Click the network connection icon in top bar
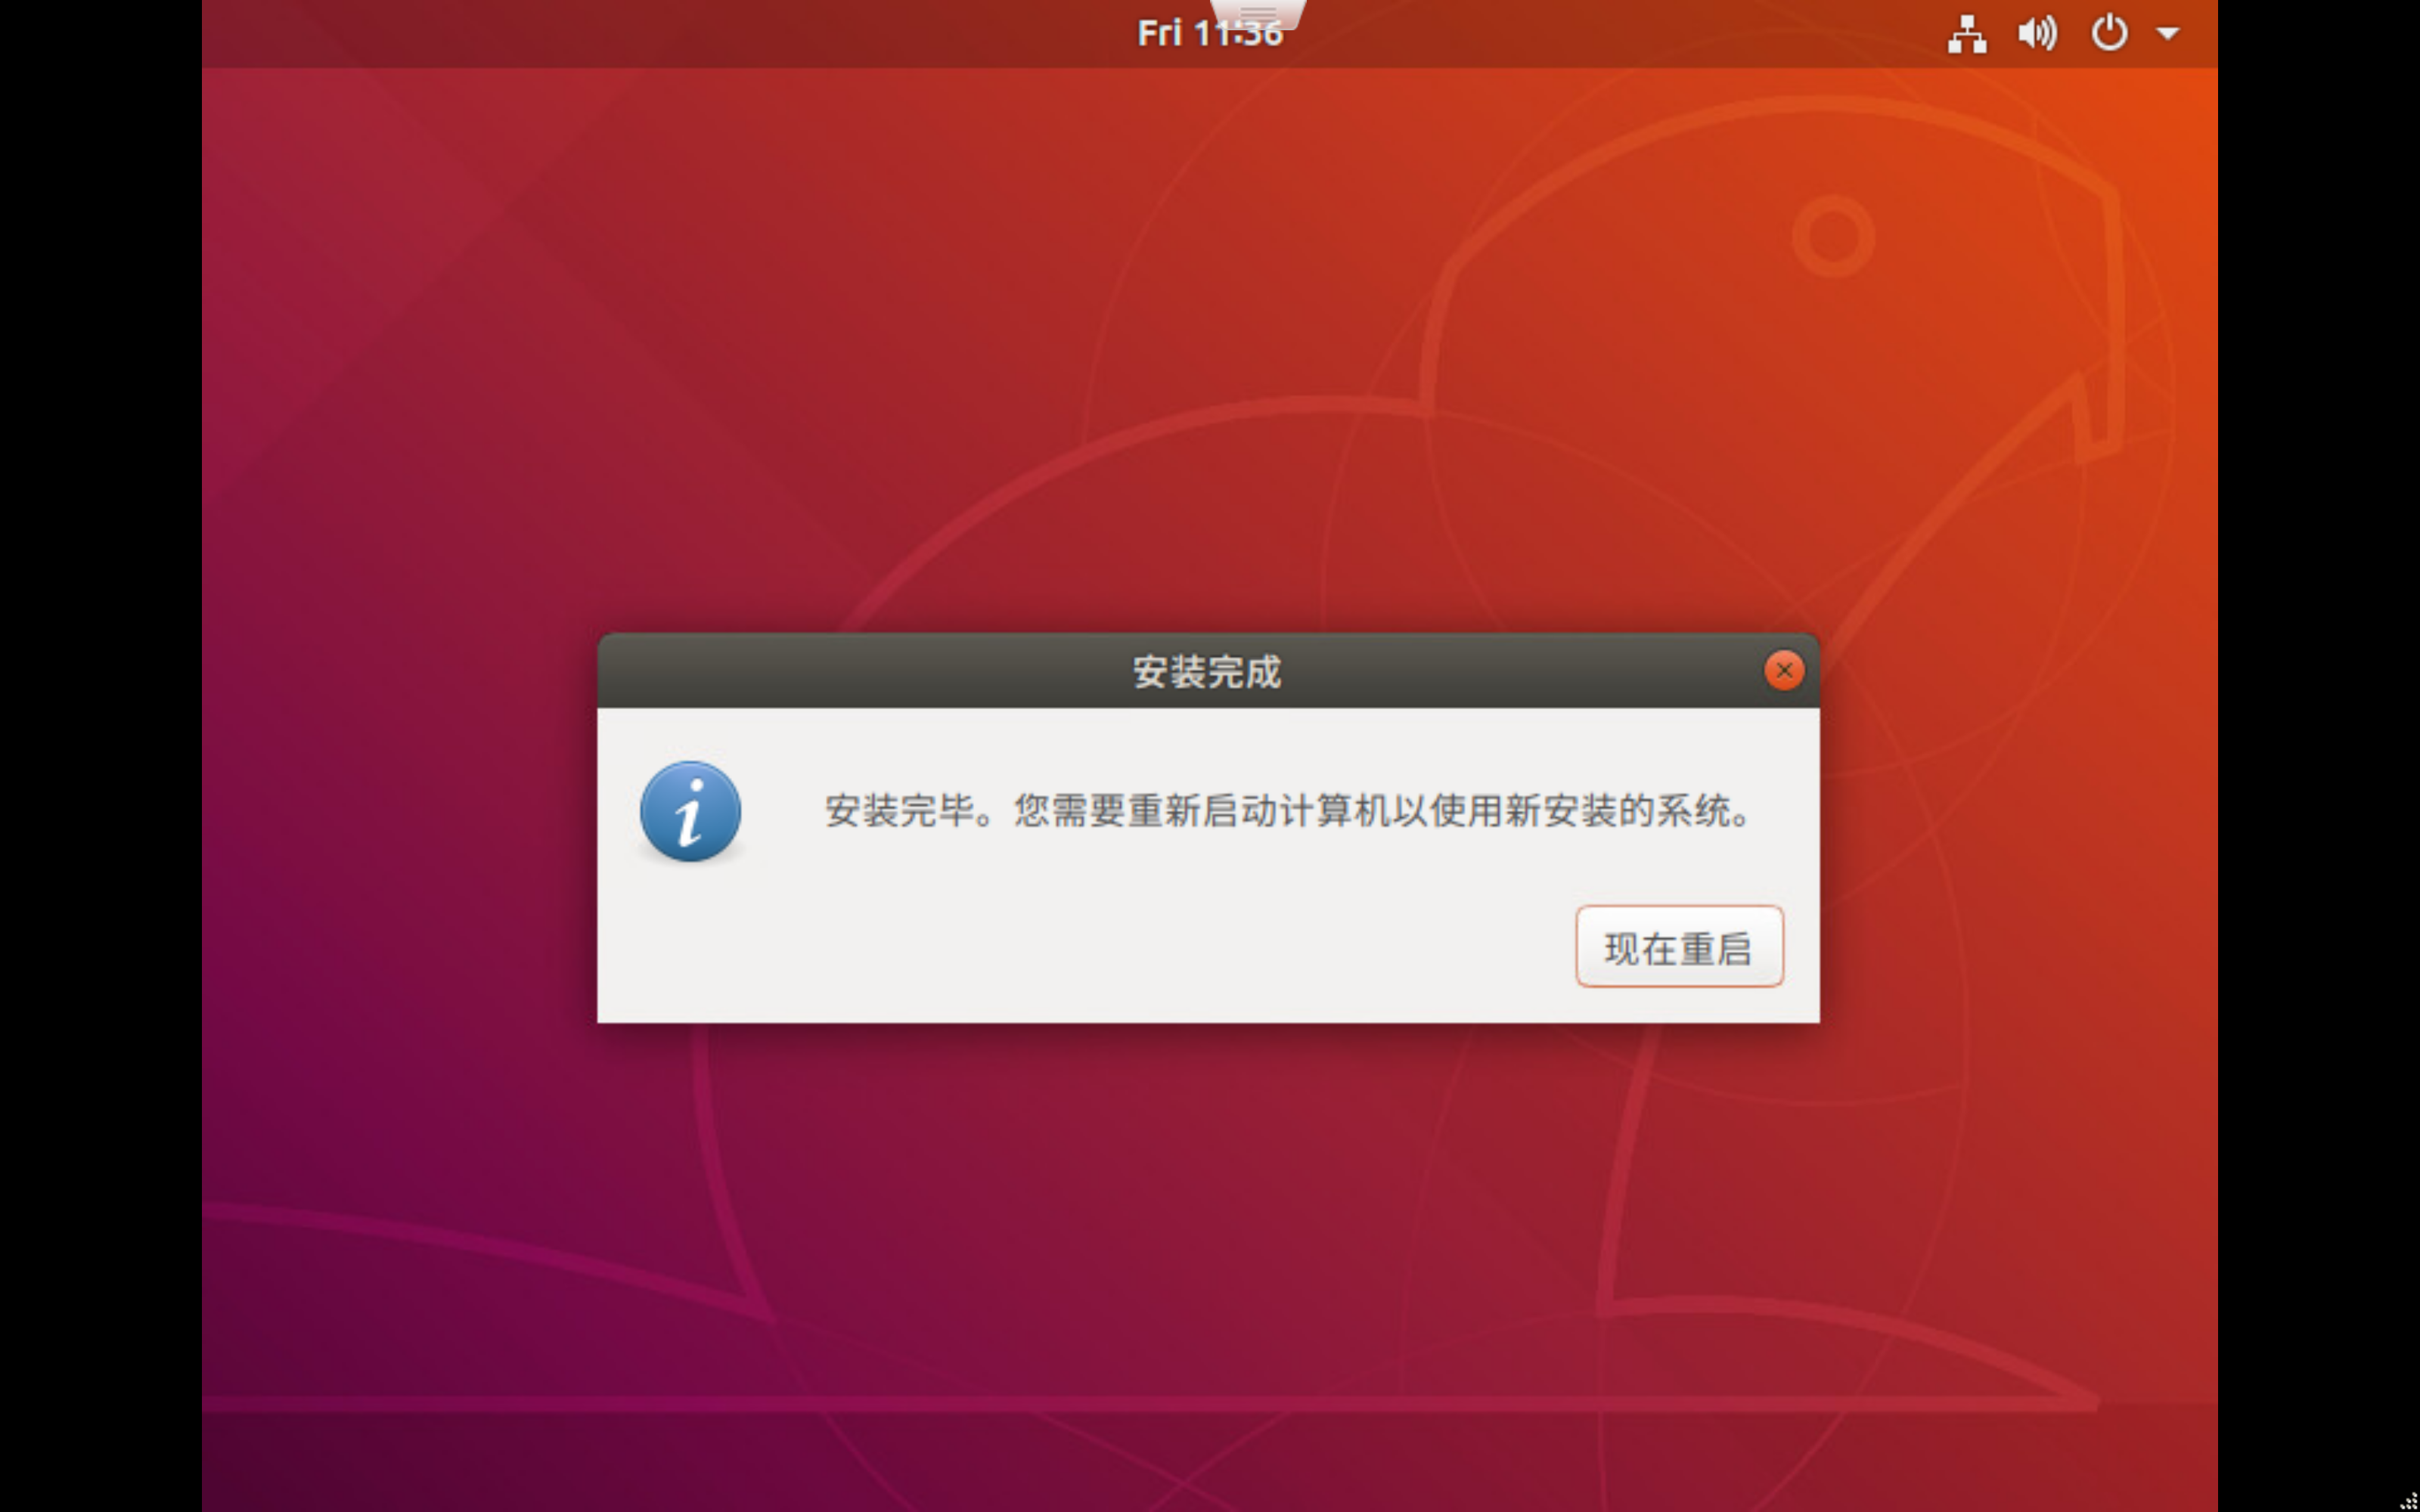 tap(1968, 33)
